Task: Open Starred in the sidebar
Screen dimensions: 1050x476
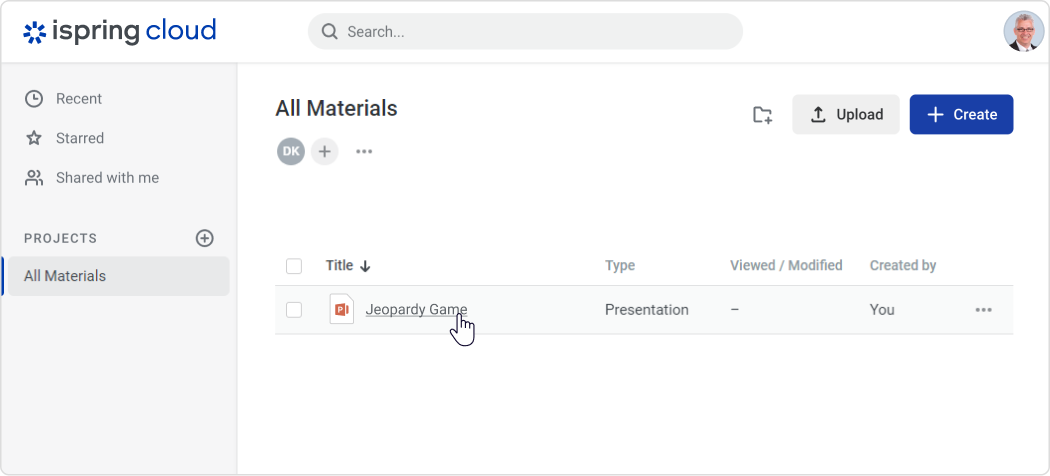Action: pos(64,138)
